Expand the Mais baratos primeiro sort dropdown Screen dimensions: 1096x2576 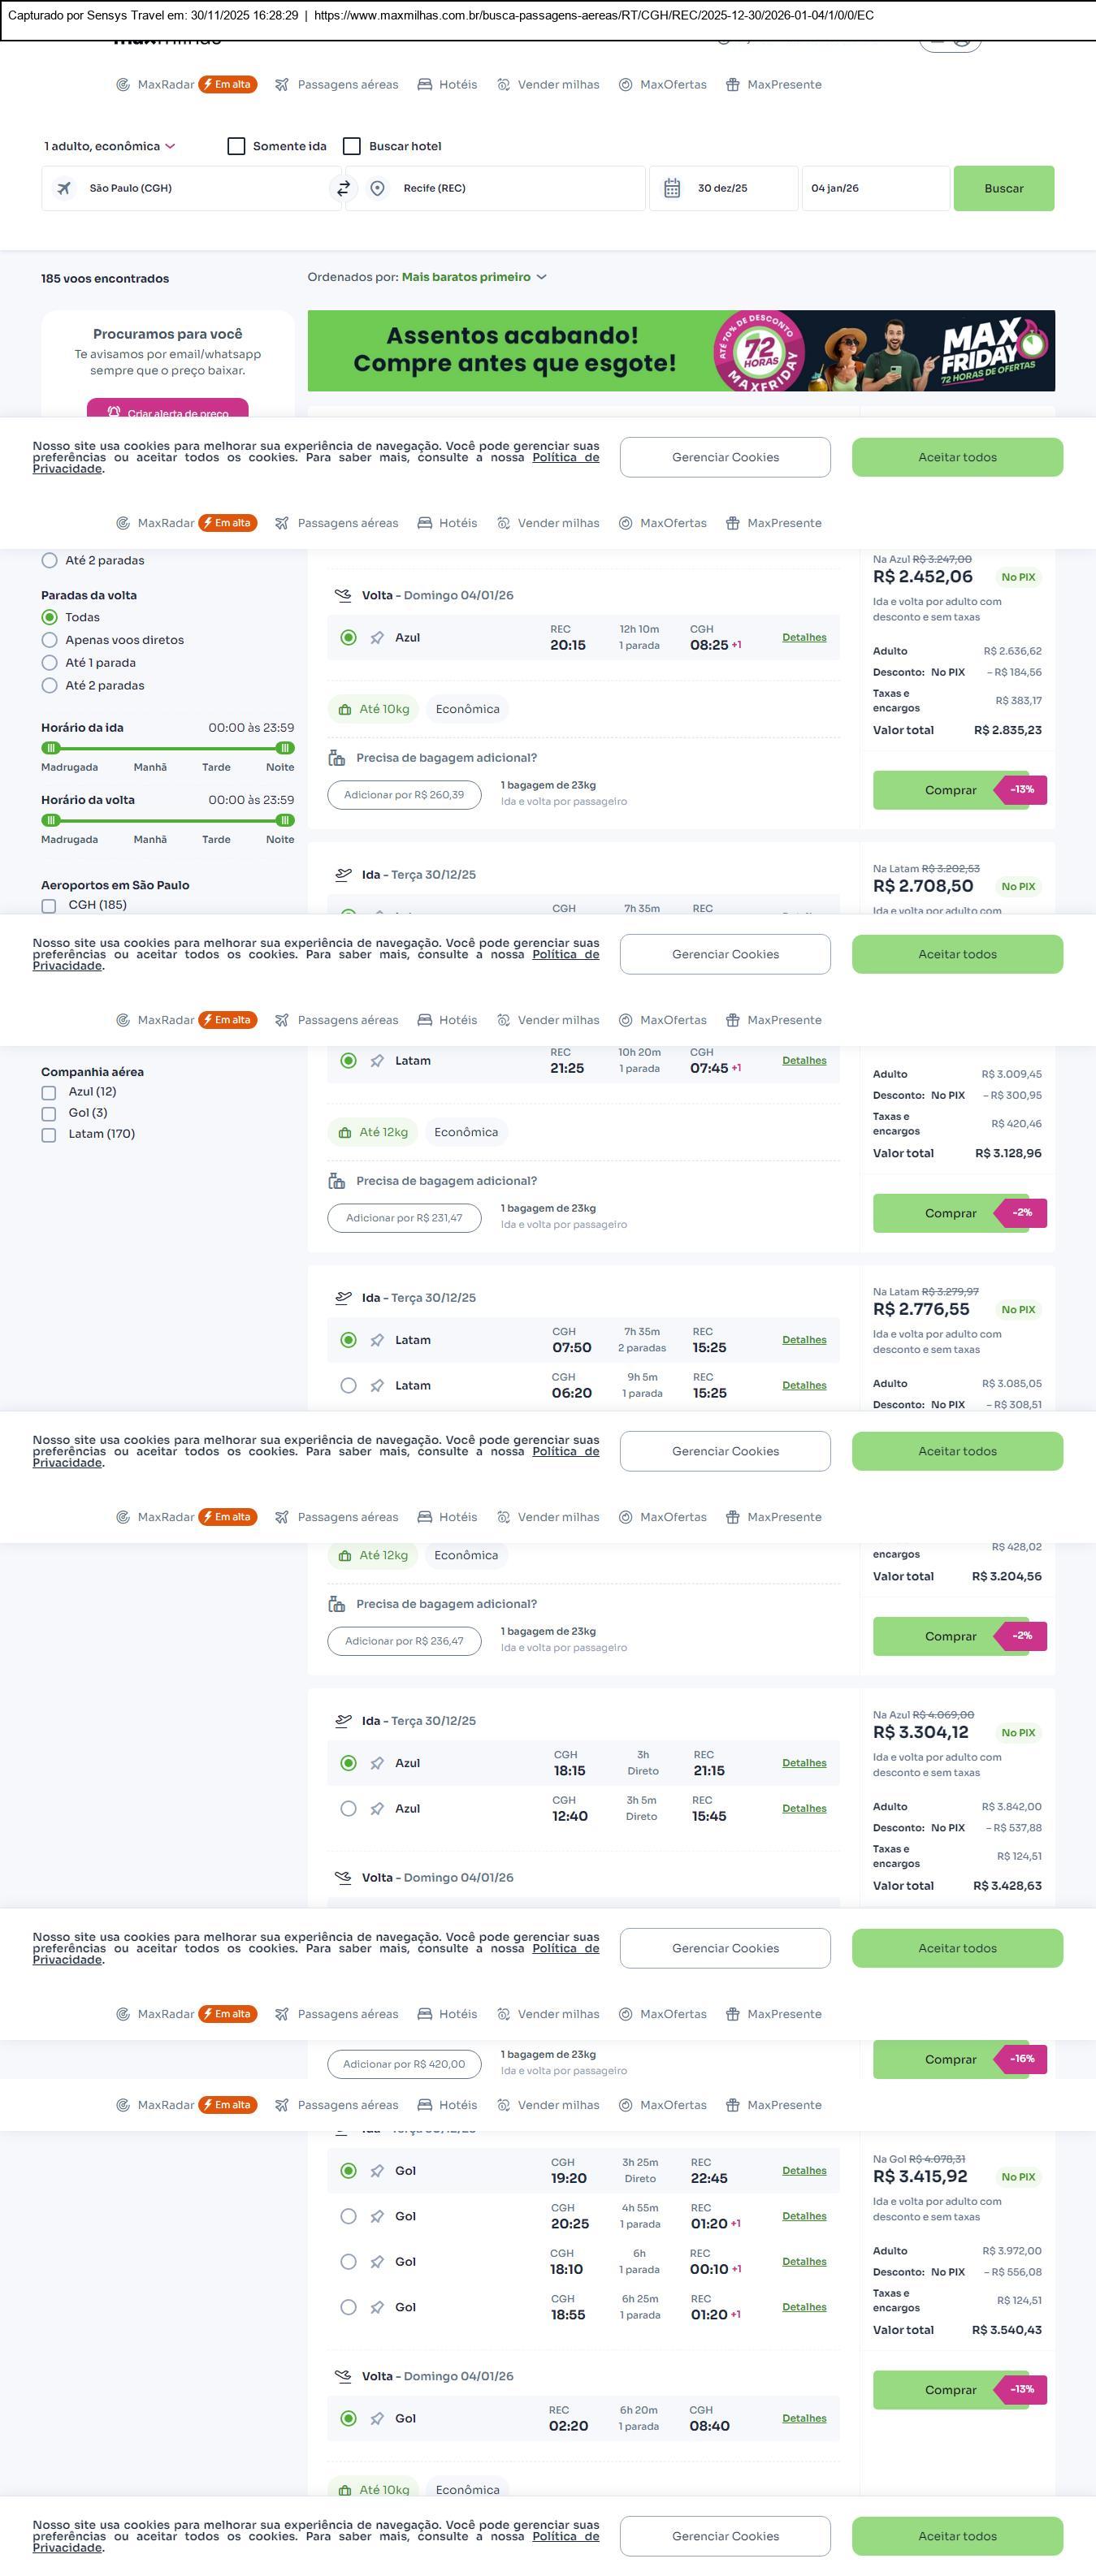point(474,277)
